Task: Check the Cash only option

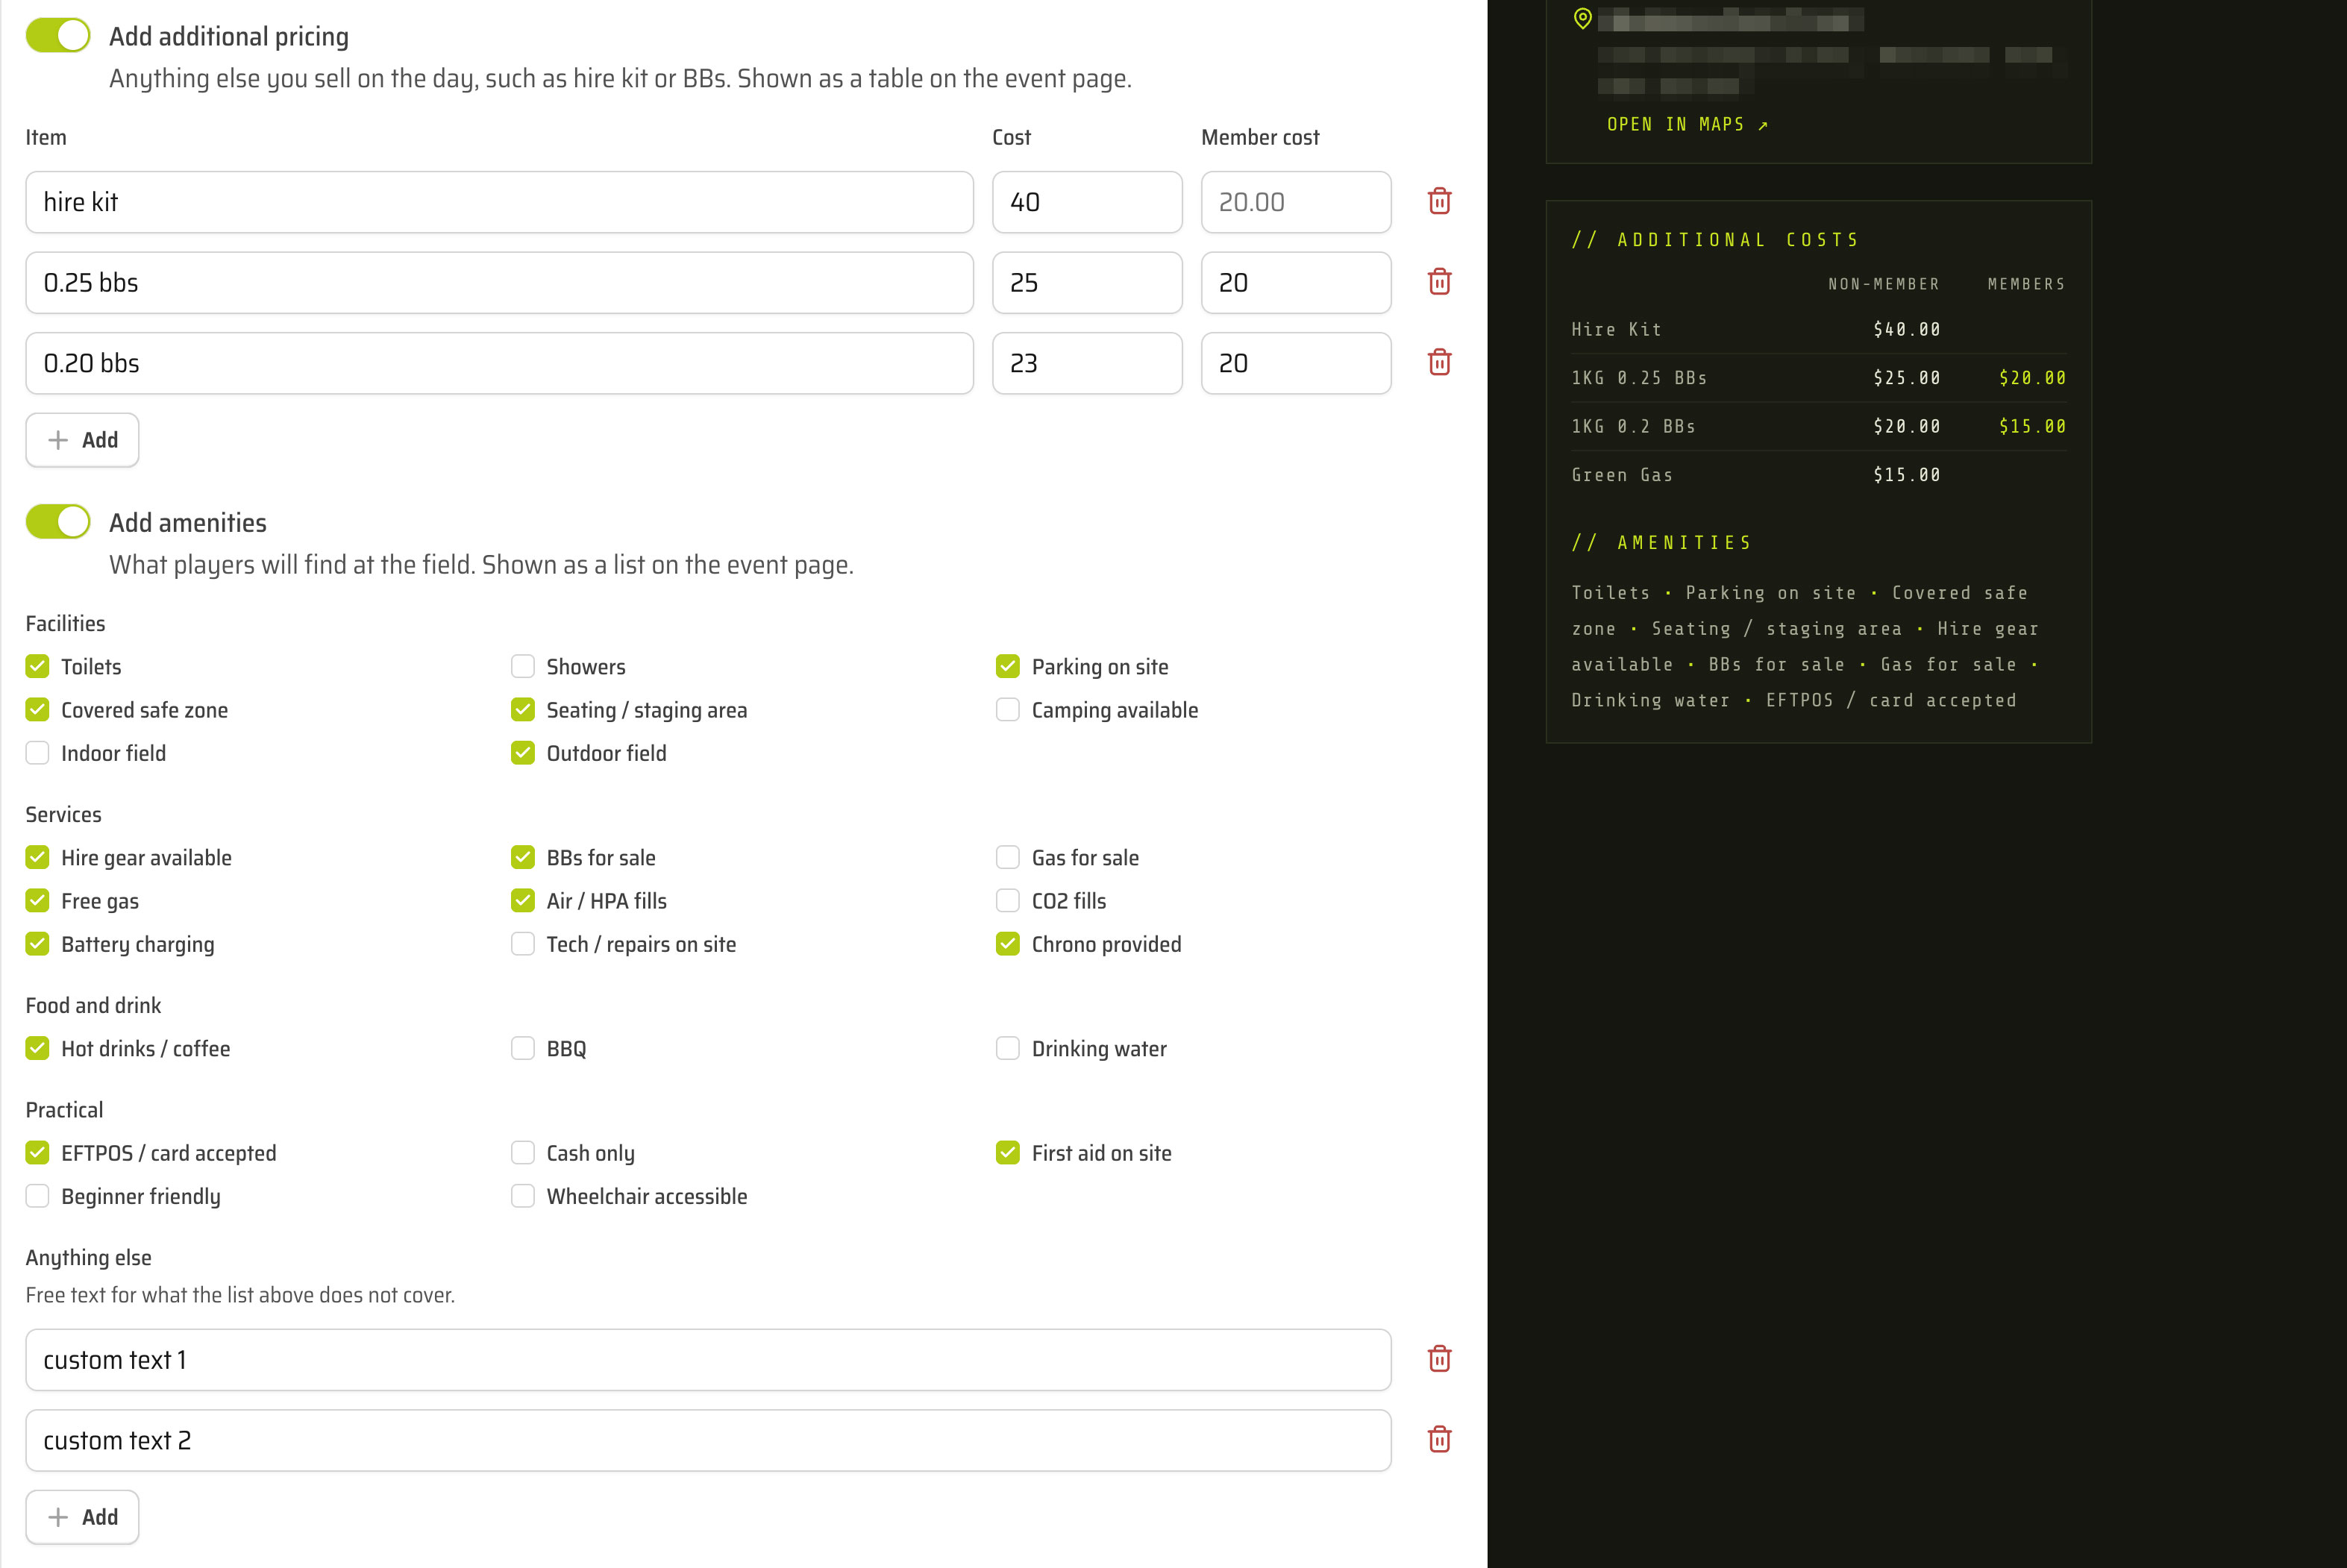Action: click(x=523, y=1153)
